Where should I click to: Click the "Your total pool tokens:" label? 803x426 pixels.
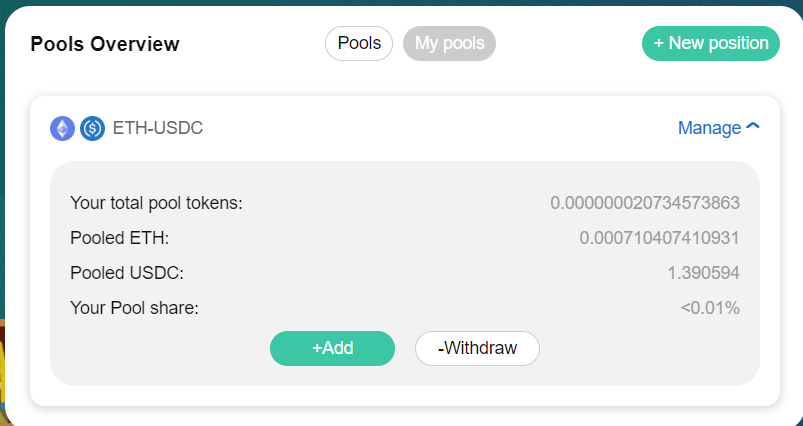coord(156,203)
